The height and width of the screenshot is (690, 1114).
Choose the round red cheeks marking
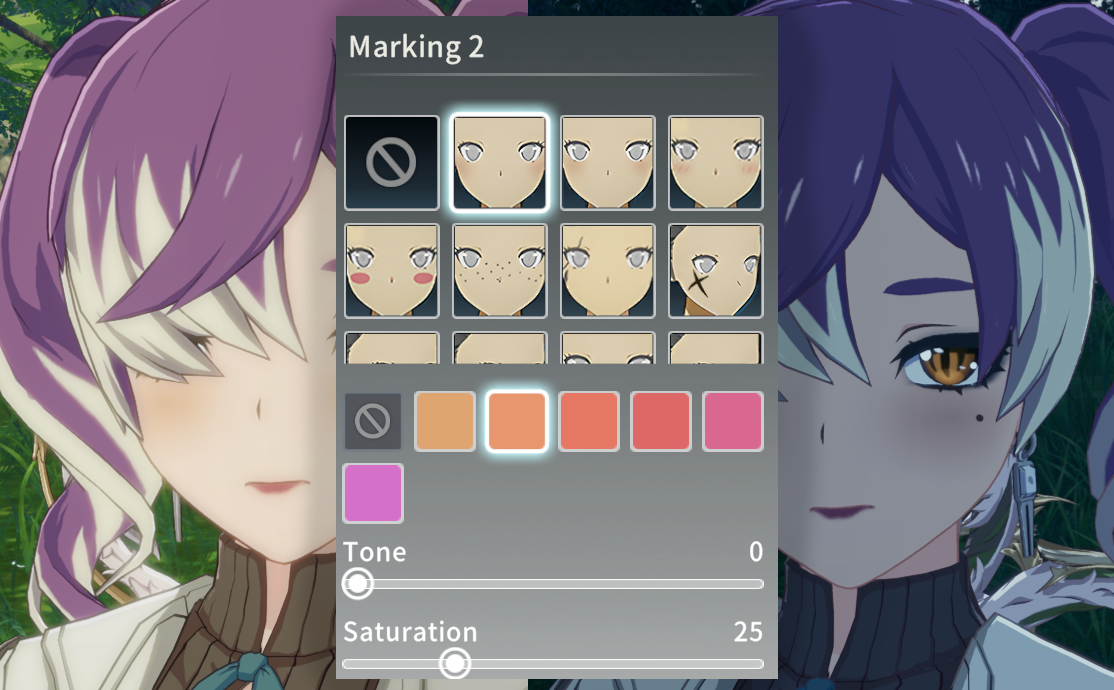391,271
